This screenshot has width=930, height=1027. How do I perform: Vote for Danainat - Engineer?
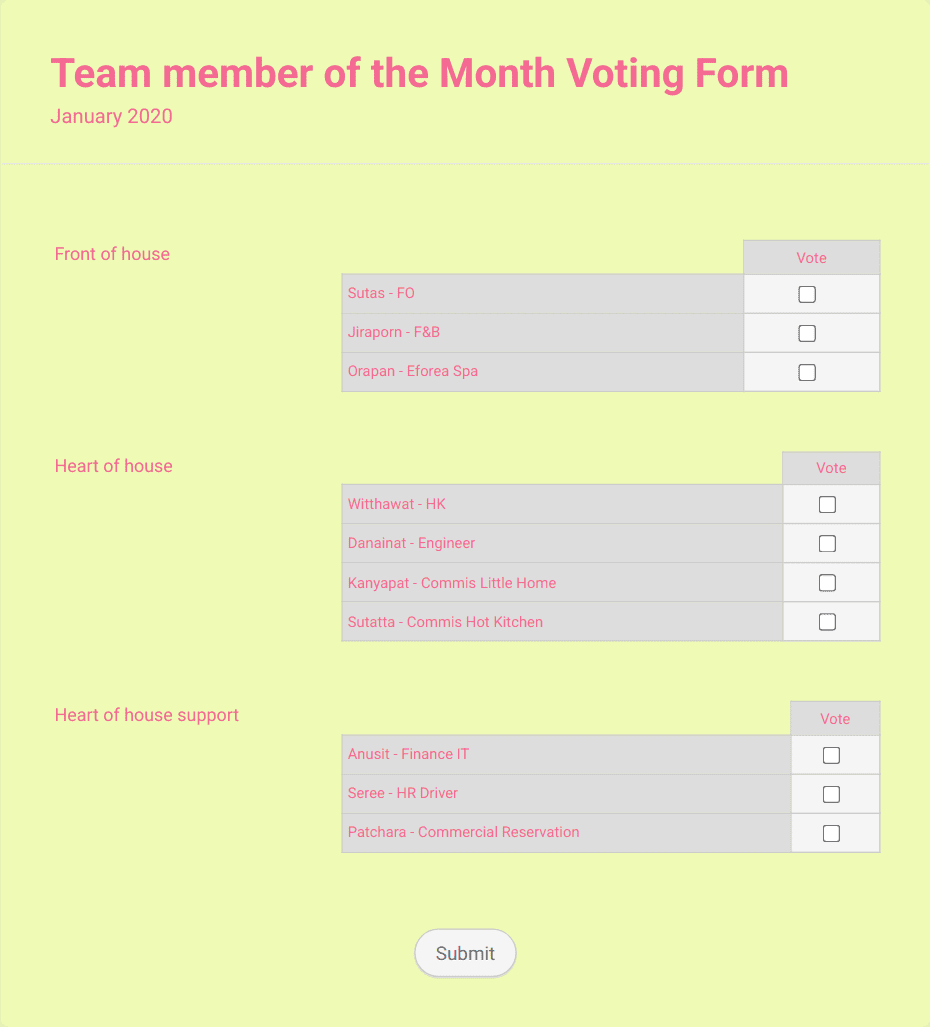click(827, 543)
